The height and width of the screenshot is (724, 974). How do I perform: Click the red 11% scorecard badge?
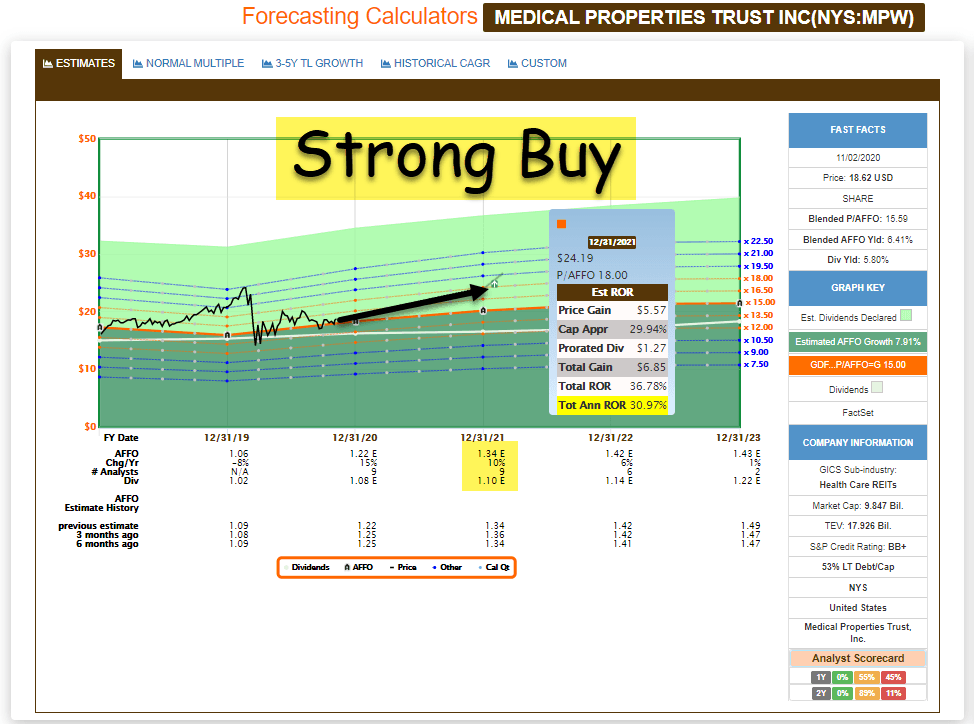click(x=893, y=693)
